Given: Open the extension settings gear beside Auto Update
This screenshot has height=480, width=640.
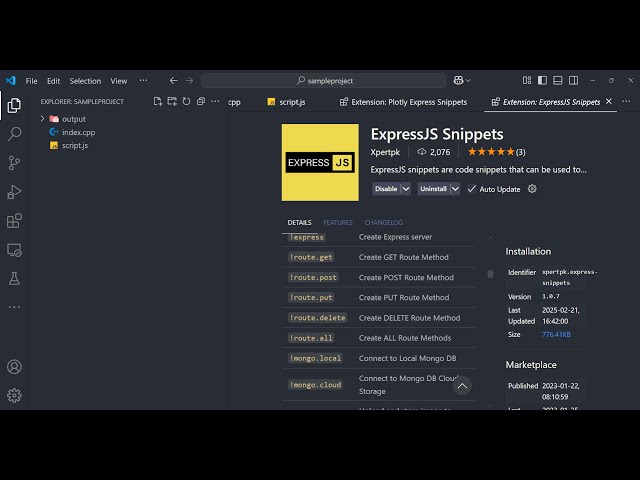Looking at the screenshot, I should click(532, 189).
